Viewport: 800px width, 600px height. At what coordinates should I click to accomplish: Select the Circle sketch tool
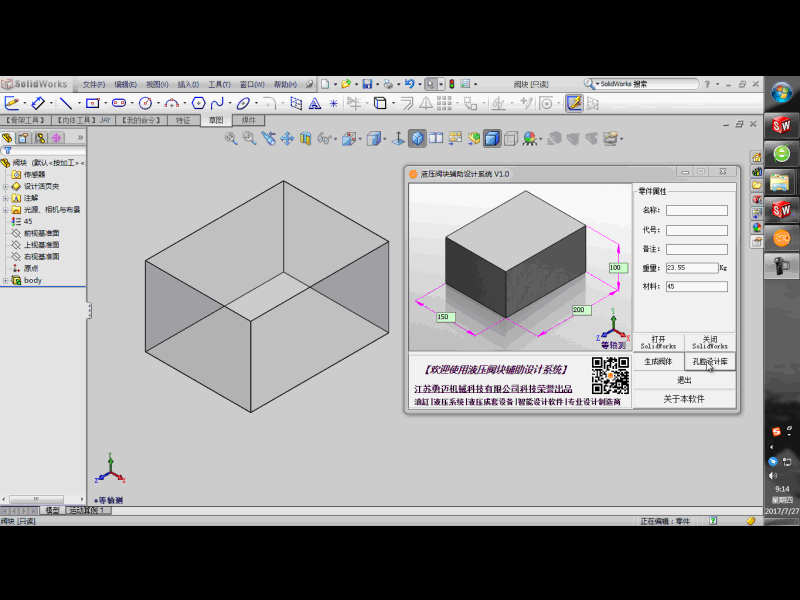click(x=145, y=103)
